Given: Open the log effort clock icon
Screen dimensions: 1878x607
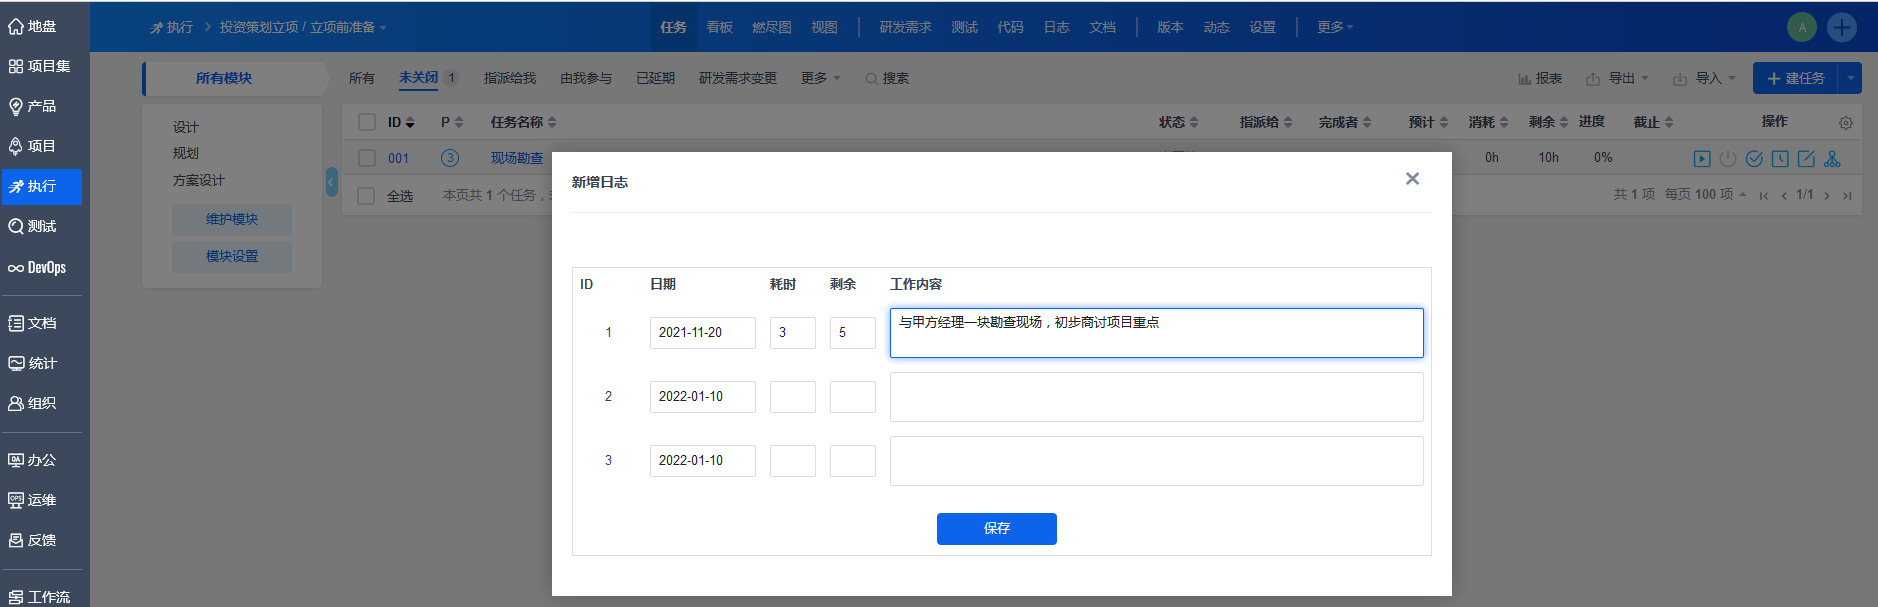Looking at the screenshot, I should pyautogui.click(x=1780, y=158).
